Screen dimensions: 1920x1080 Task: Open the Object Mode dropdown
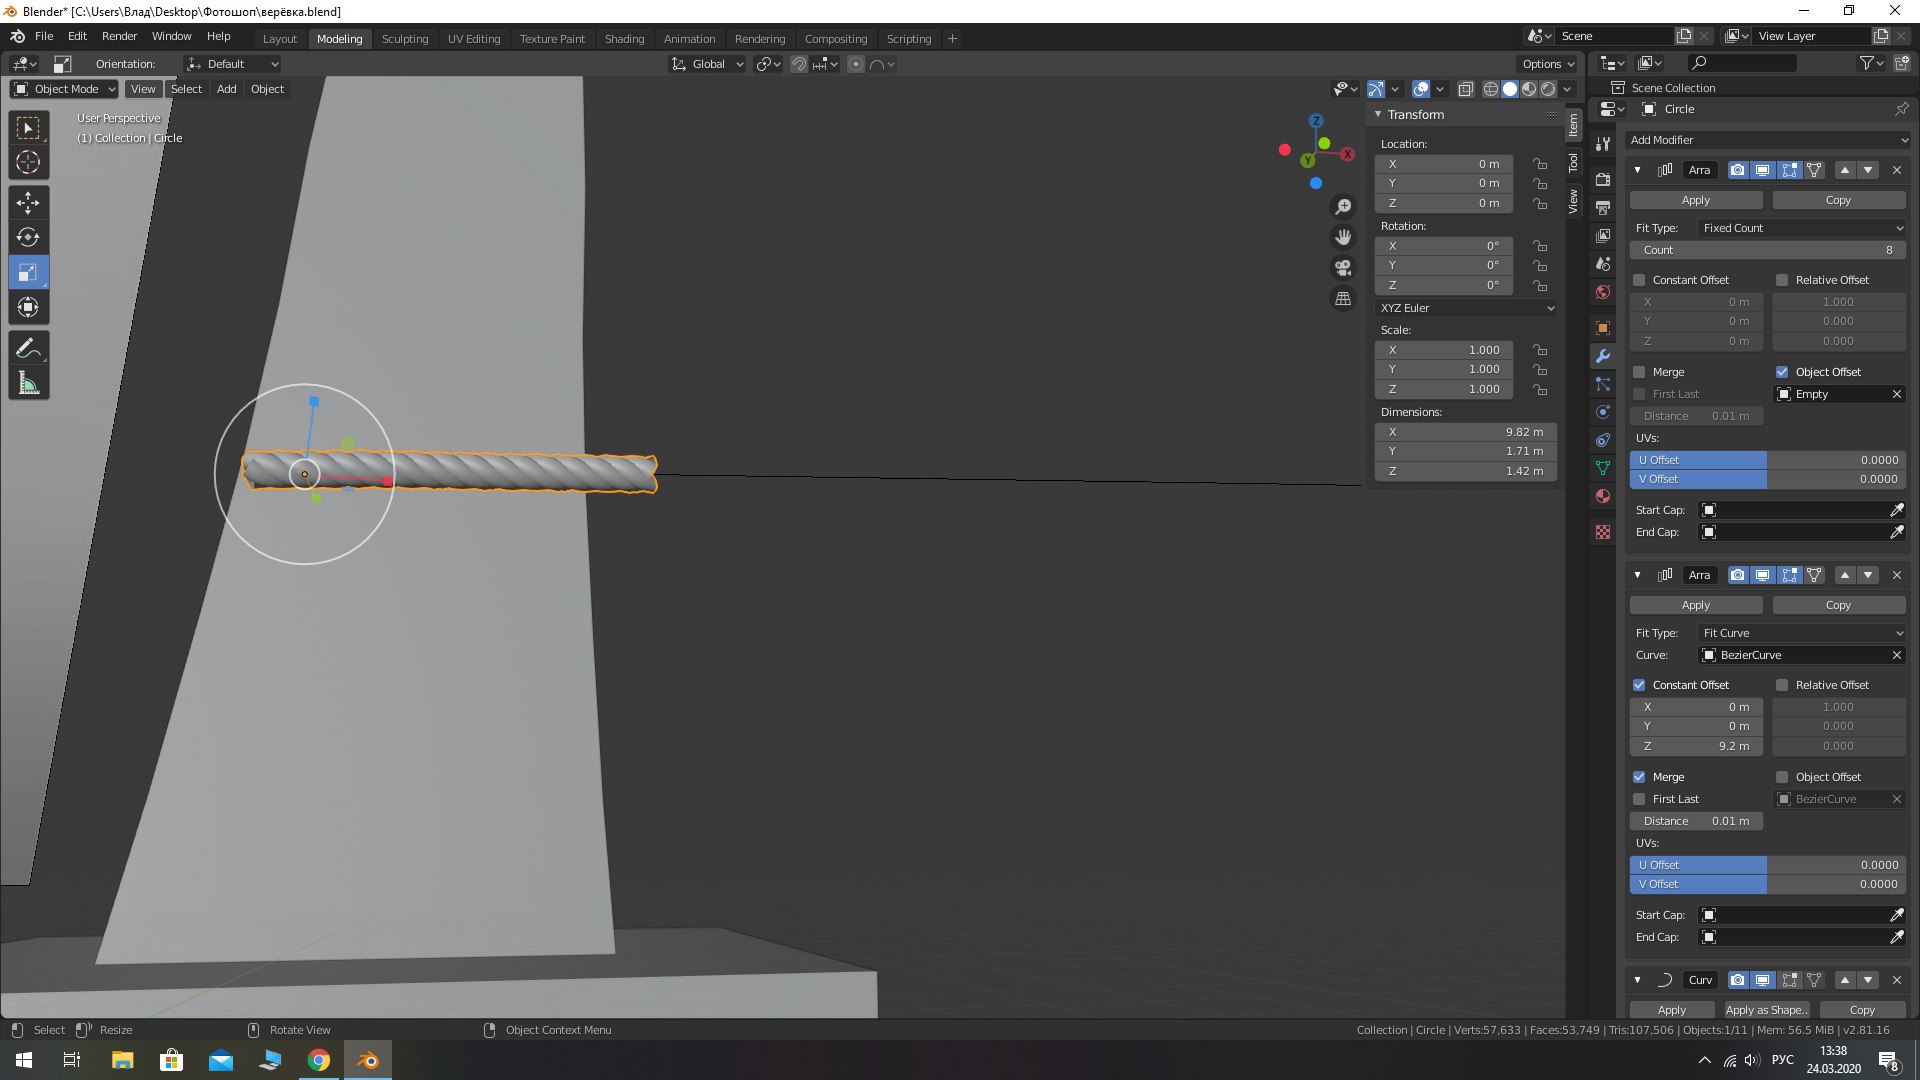pyautogui.click(x=65, y=89)
